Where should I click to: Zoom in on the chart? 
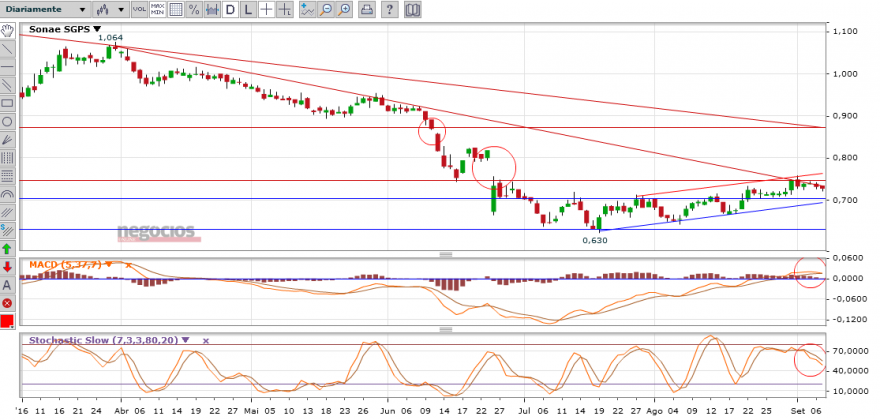(344, 10)
